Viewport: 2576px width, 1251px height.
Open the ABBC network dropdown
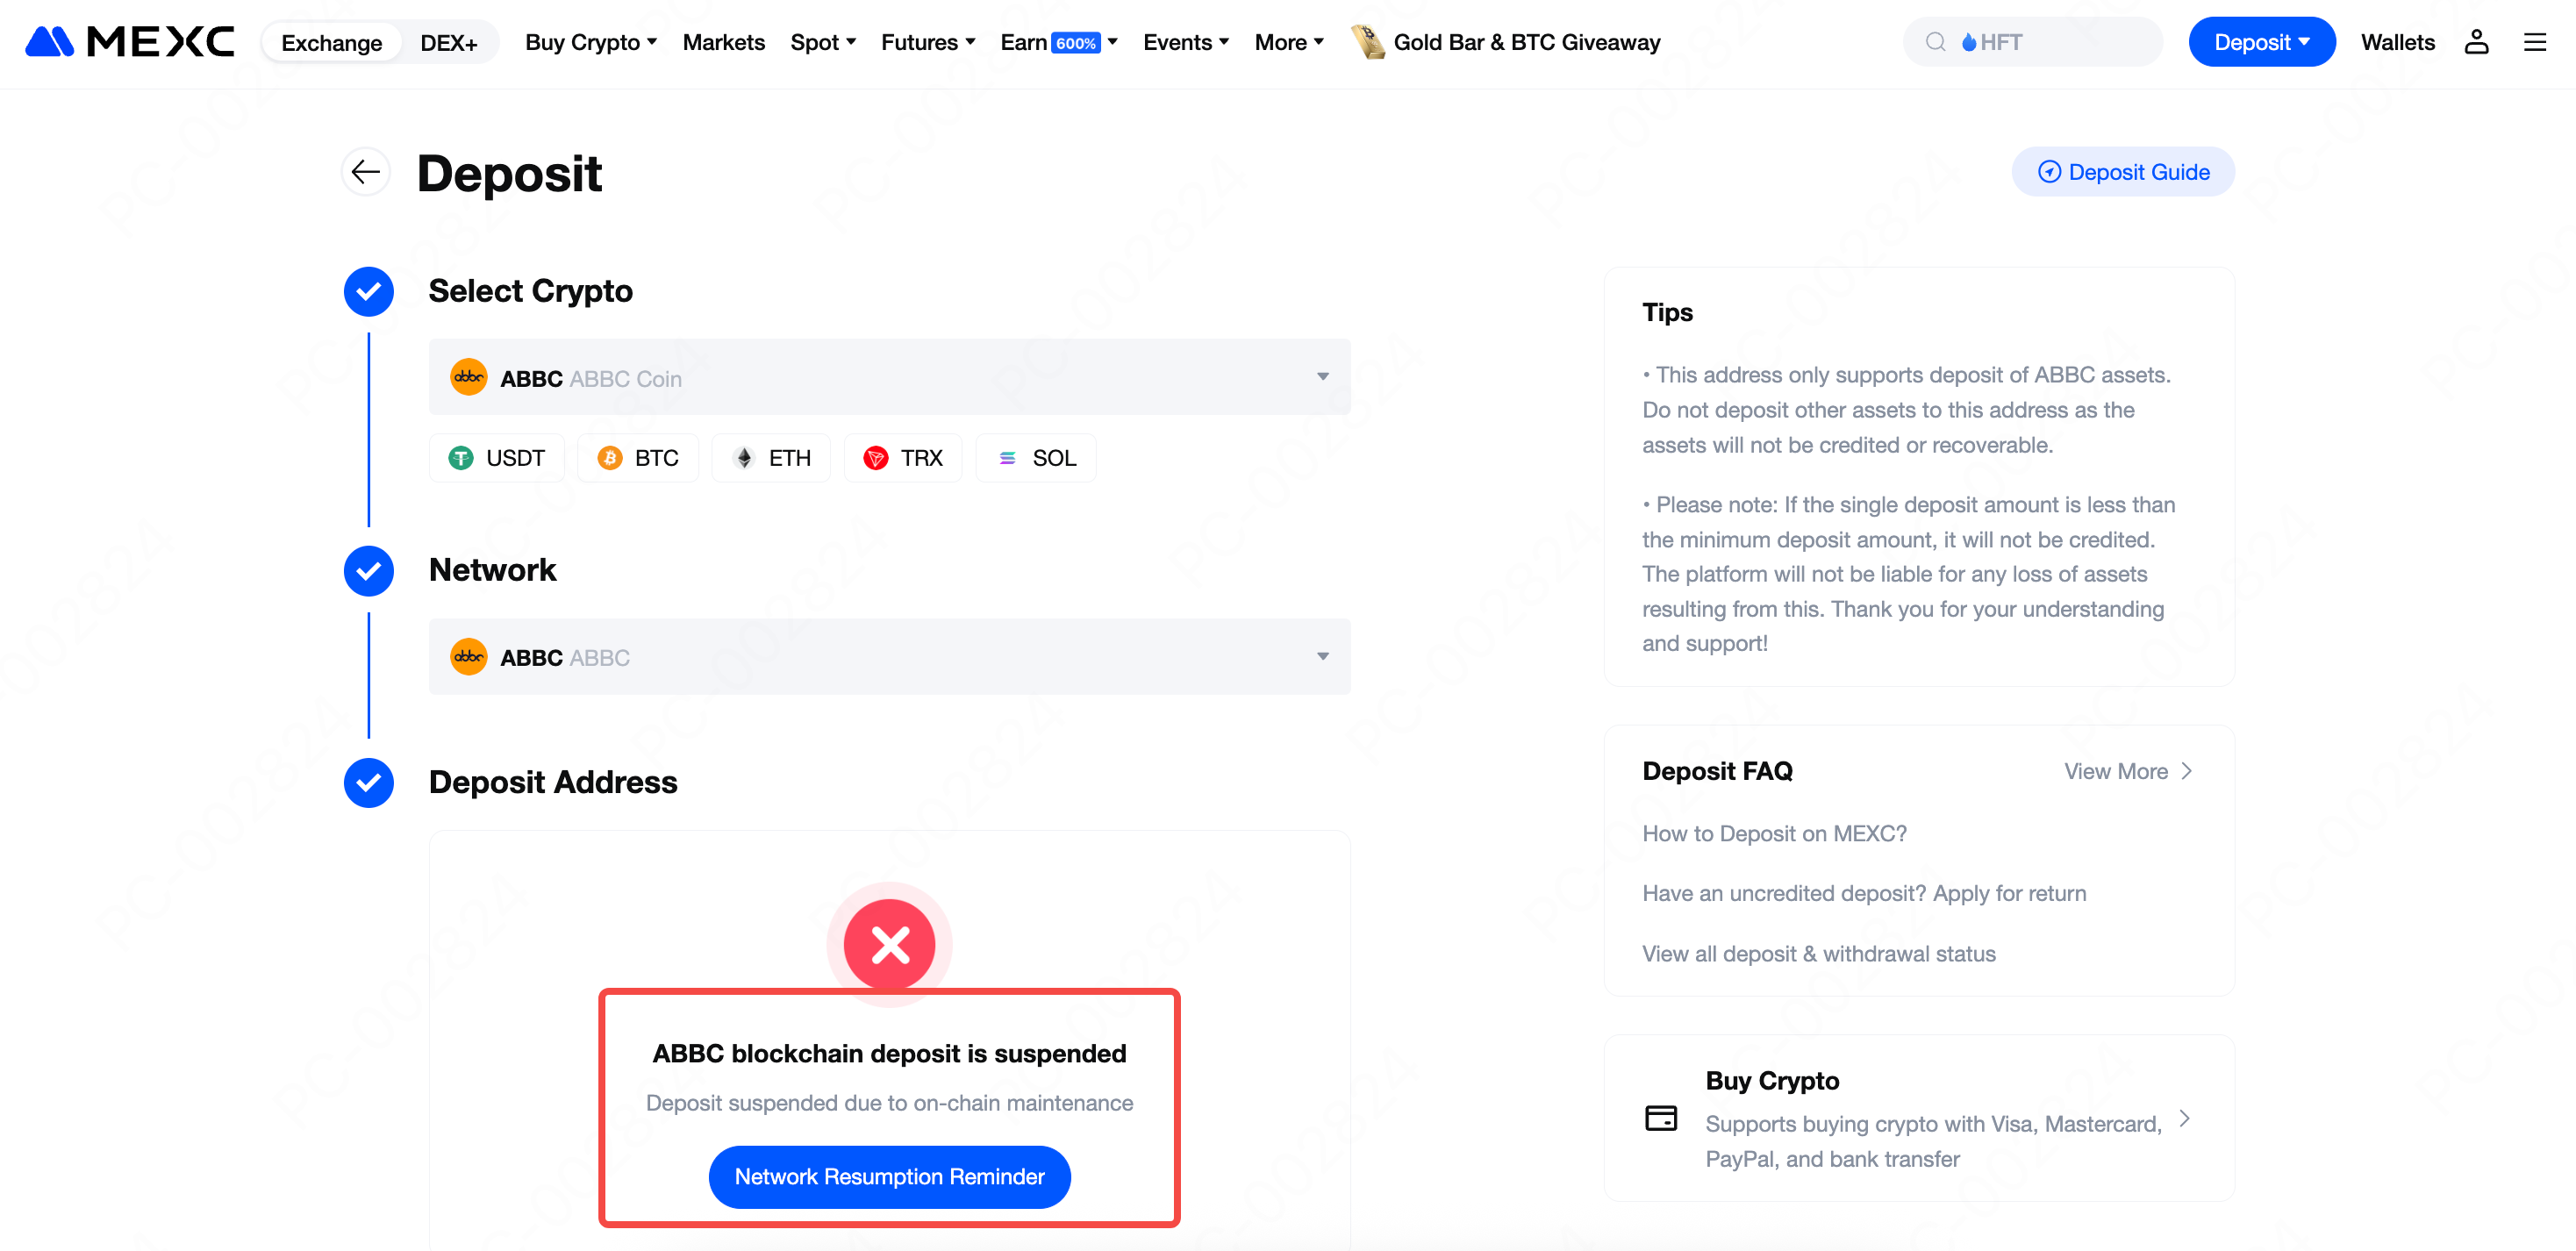pos(889,656)
